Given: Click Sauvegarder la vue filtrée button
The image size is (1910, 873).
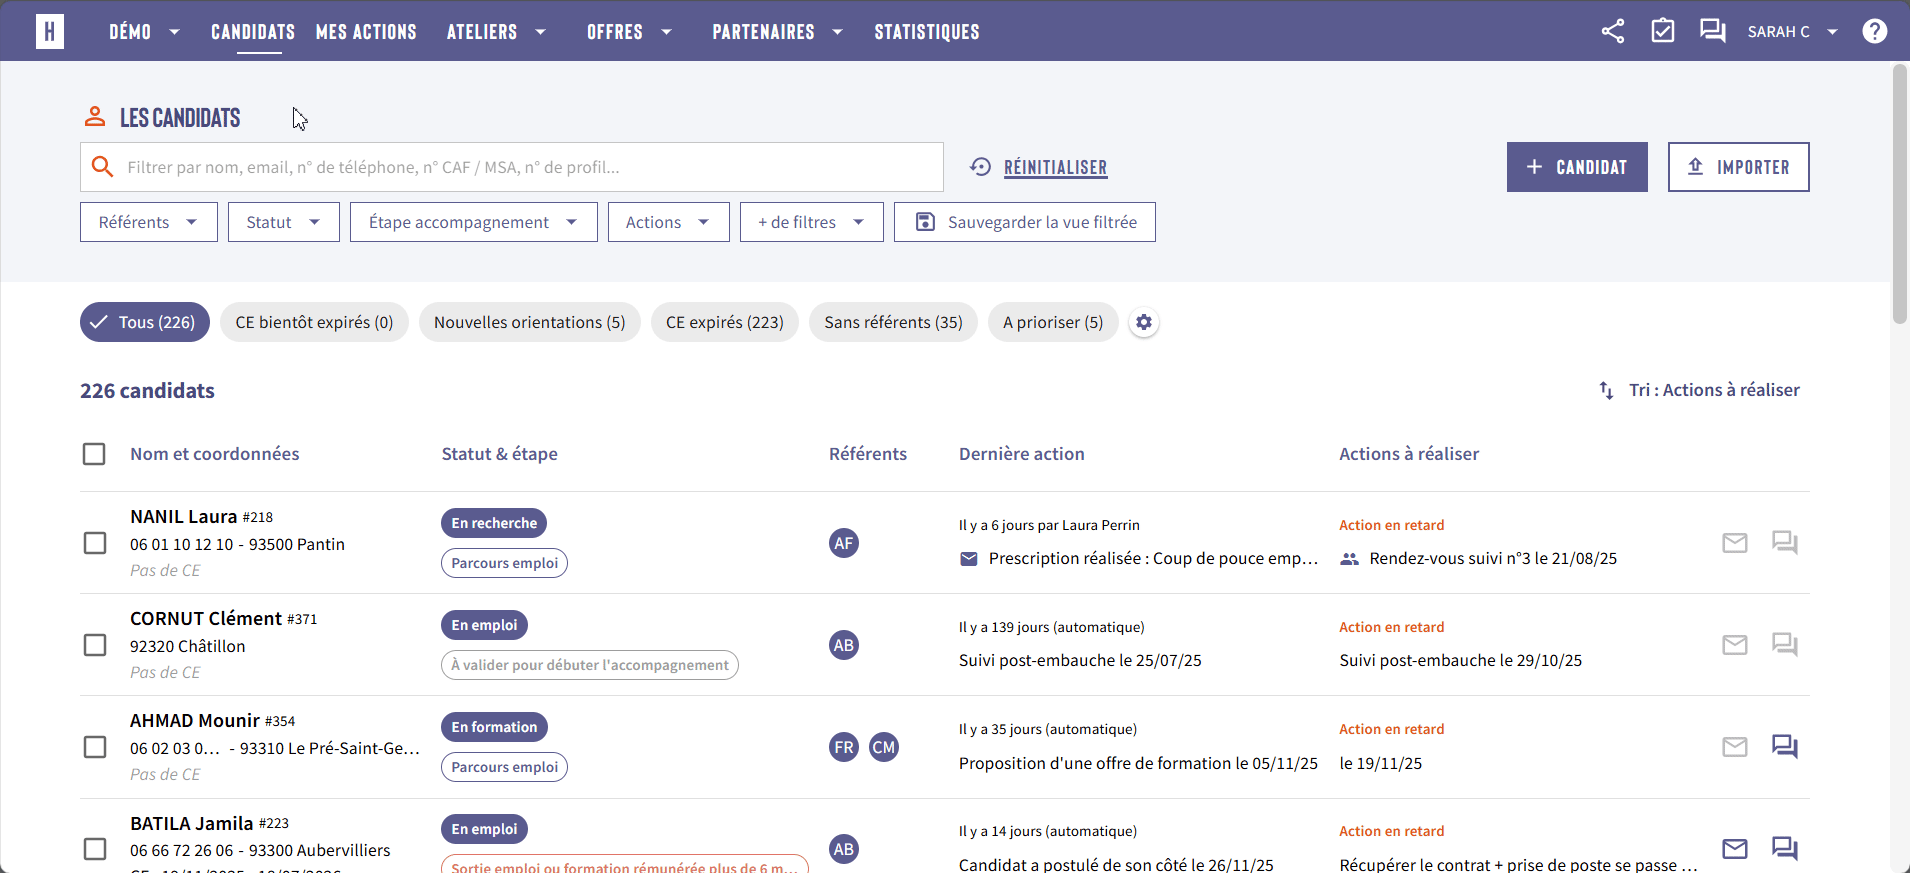Looking at the screenshot, I should (x=1025, y=222).
